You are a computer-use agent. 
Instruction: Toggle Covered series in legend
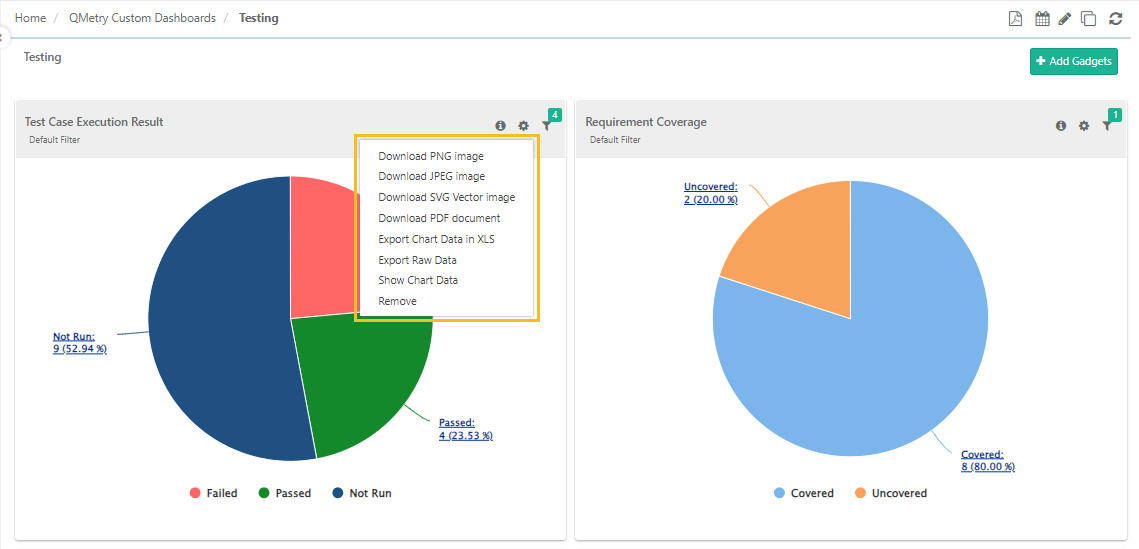803,493
